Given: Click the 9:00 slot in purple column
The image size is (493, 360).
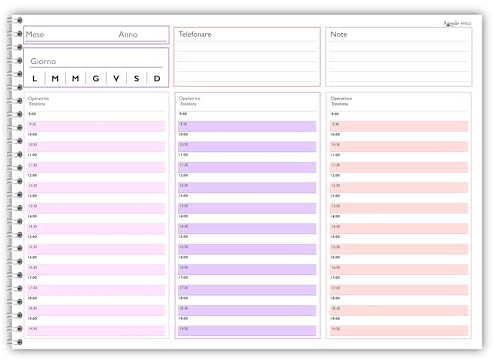Looking at the screenshot, I should click(247, 116).
